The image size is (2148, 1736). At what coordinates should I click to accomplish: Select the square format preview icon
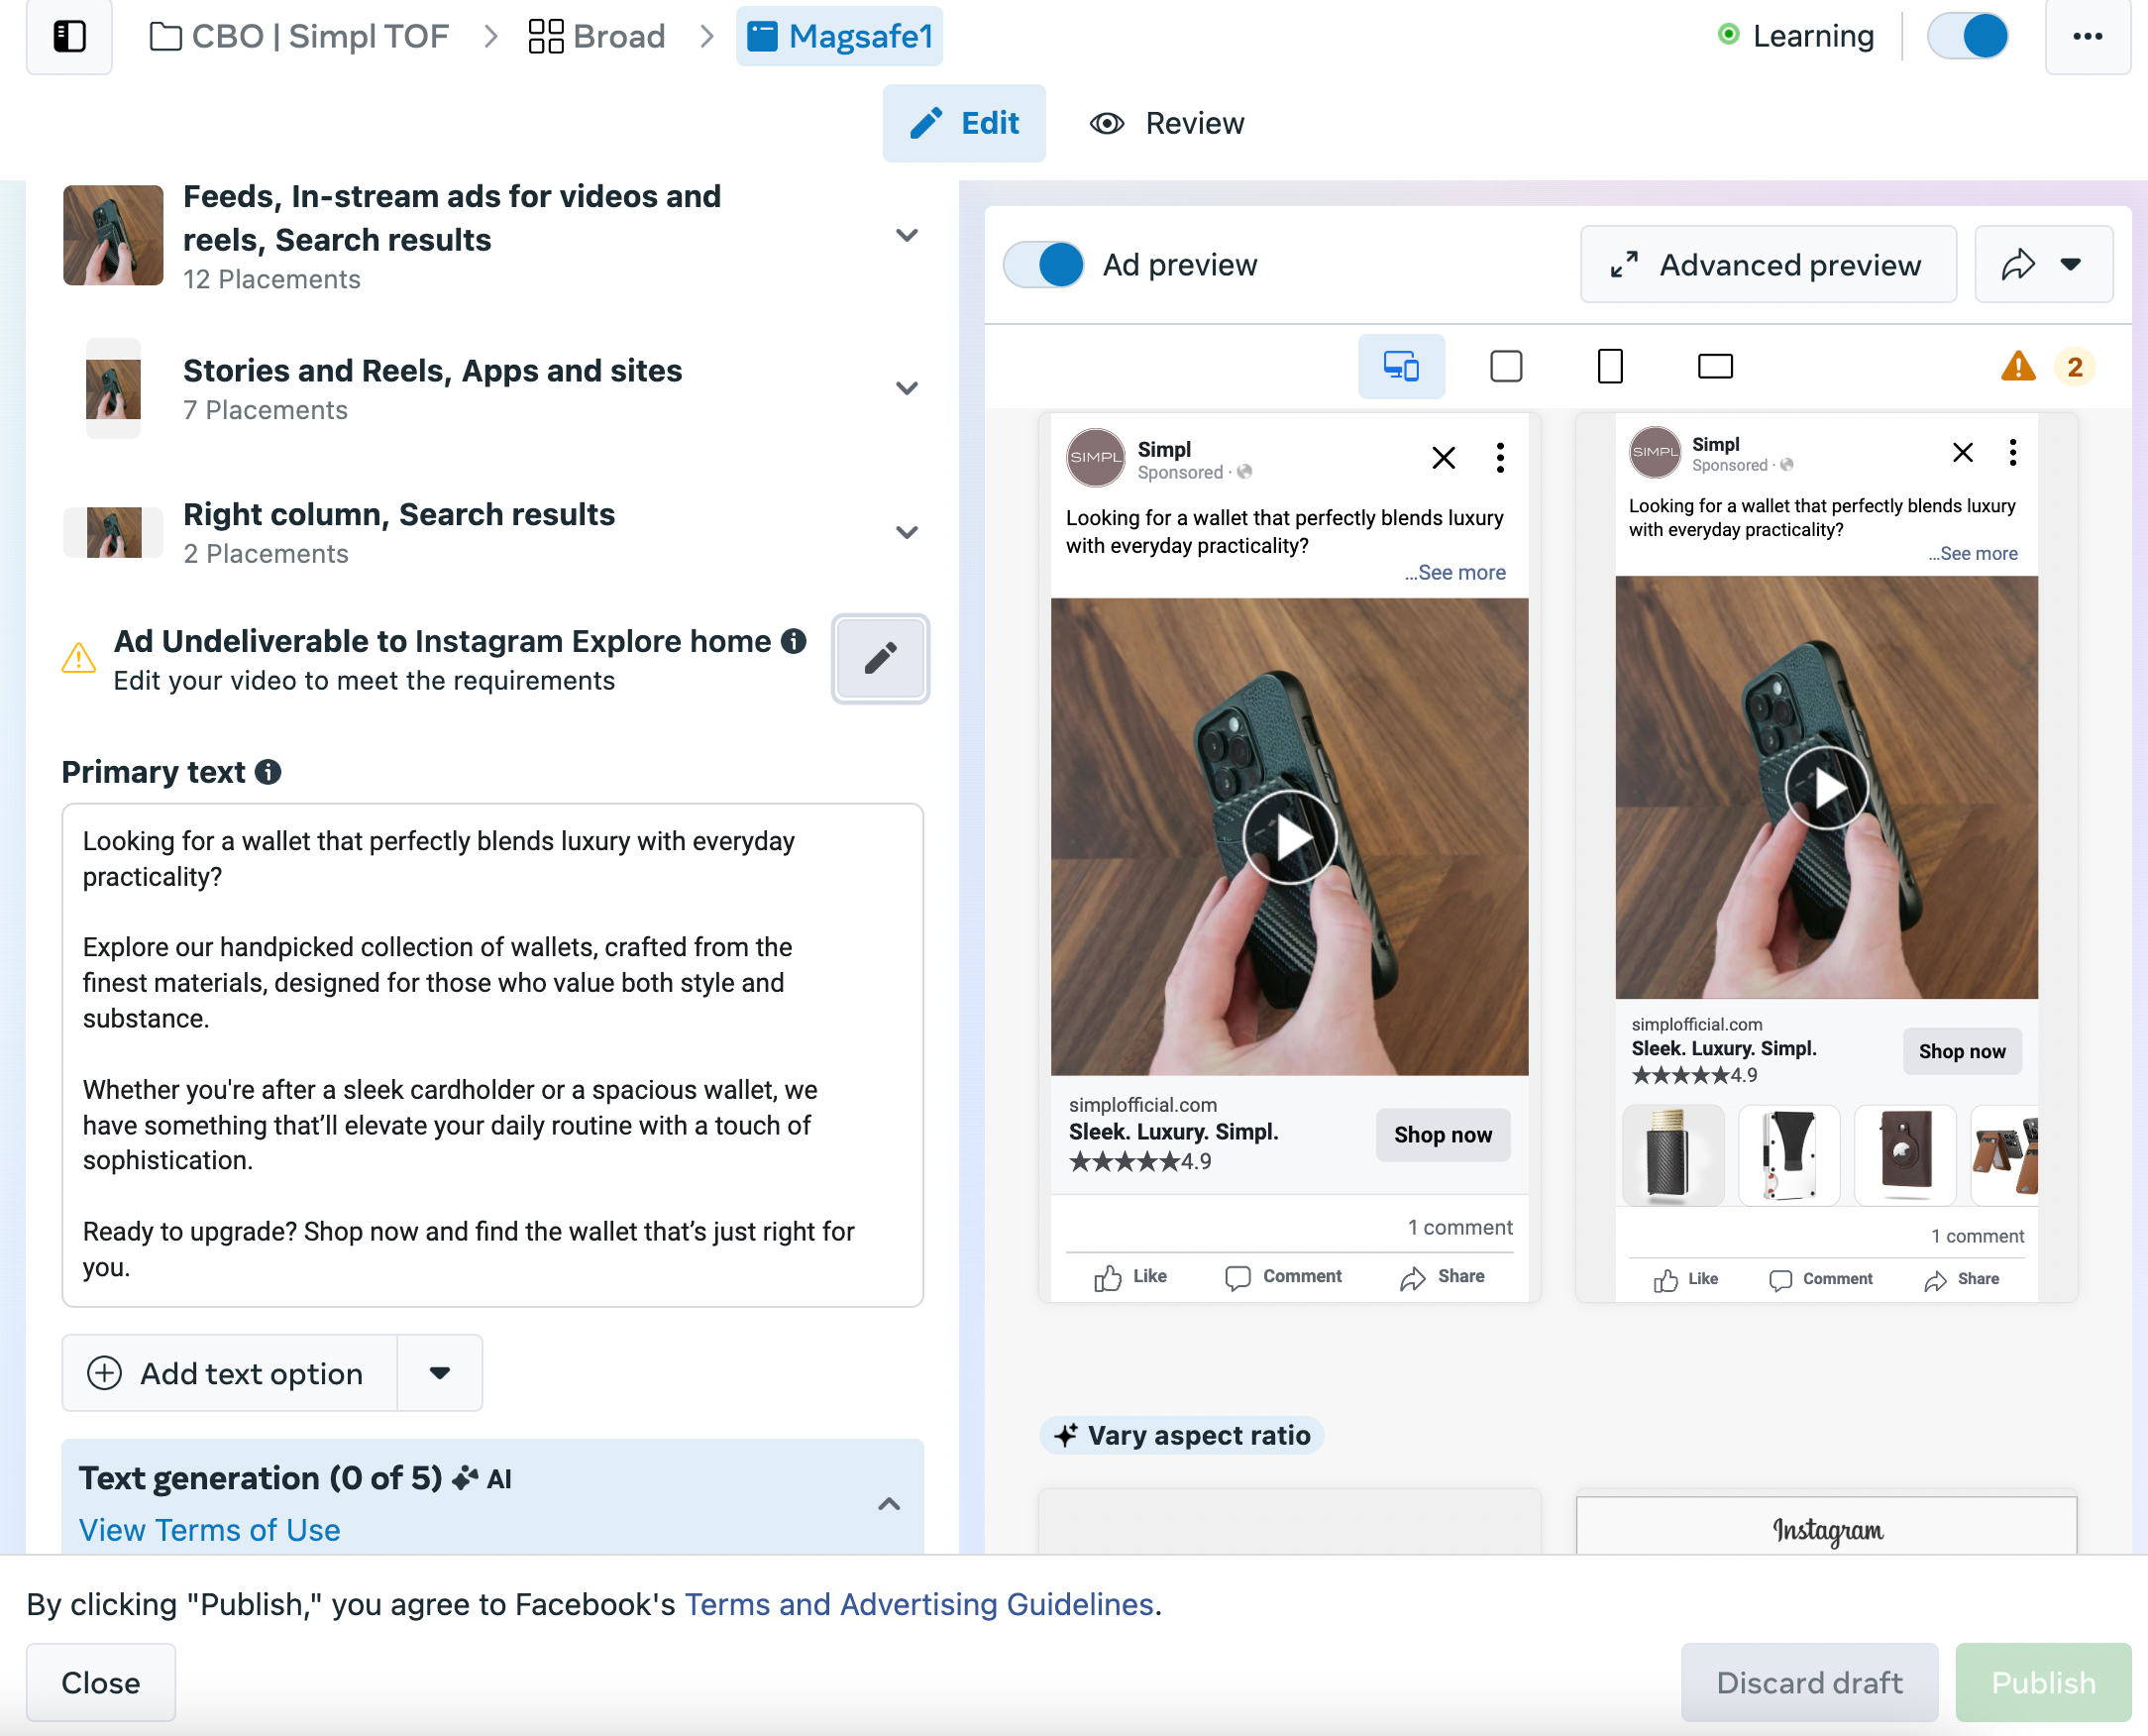pyautogui.click(x=1505, y=367)
